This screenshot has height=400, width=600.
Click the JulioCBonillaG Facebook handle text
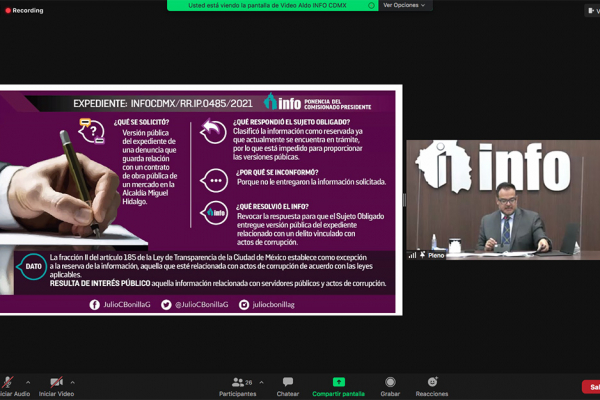click(127, 305)
